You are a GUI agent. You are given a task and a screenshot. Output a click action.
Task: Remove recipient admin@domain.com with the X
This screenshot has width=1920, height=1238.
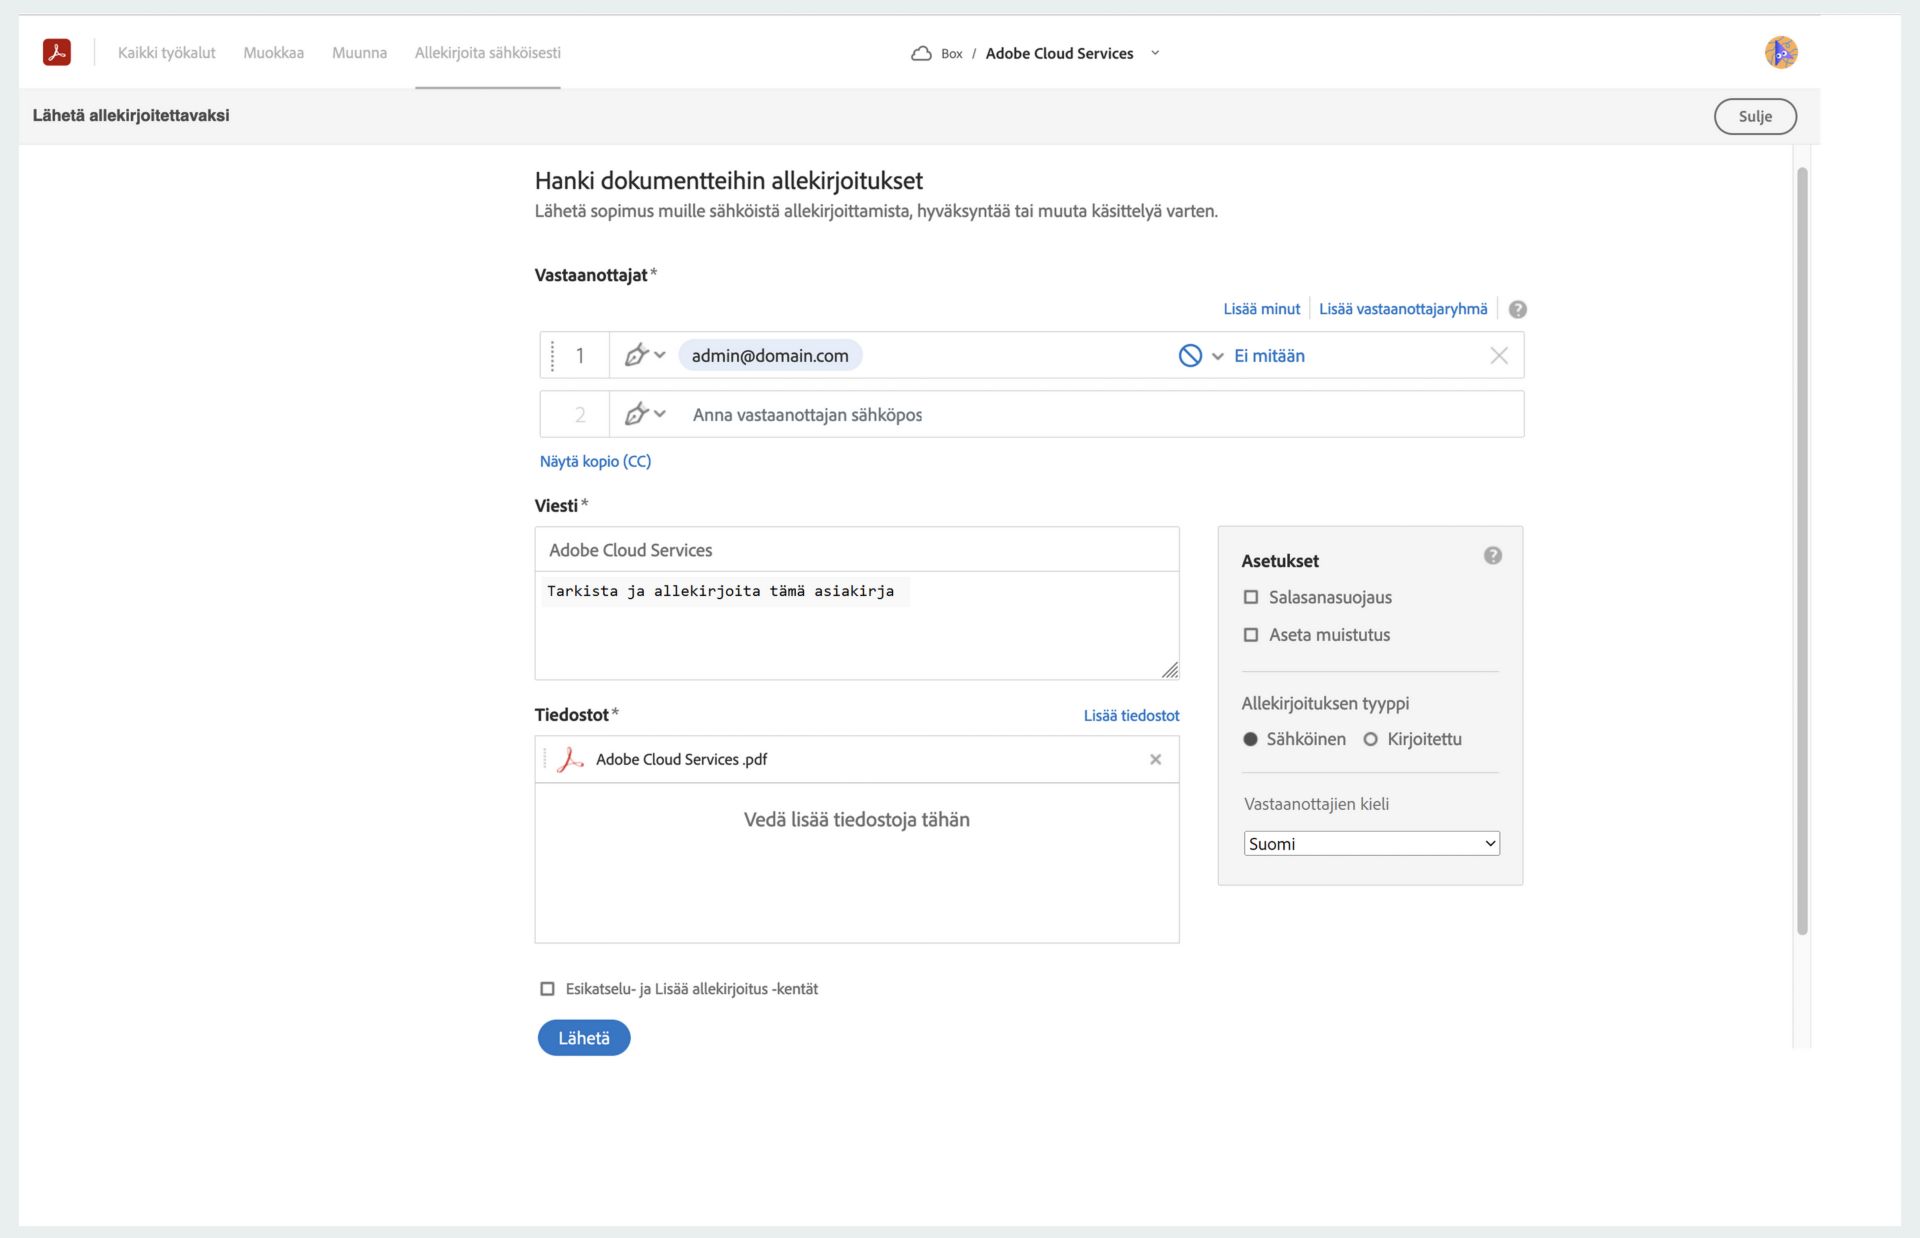coord(1498,355)
